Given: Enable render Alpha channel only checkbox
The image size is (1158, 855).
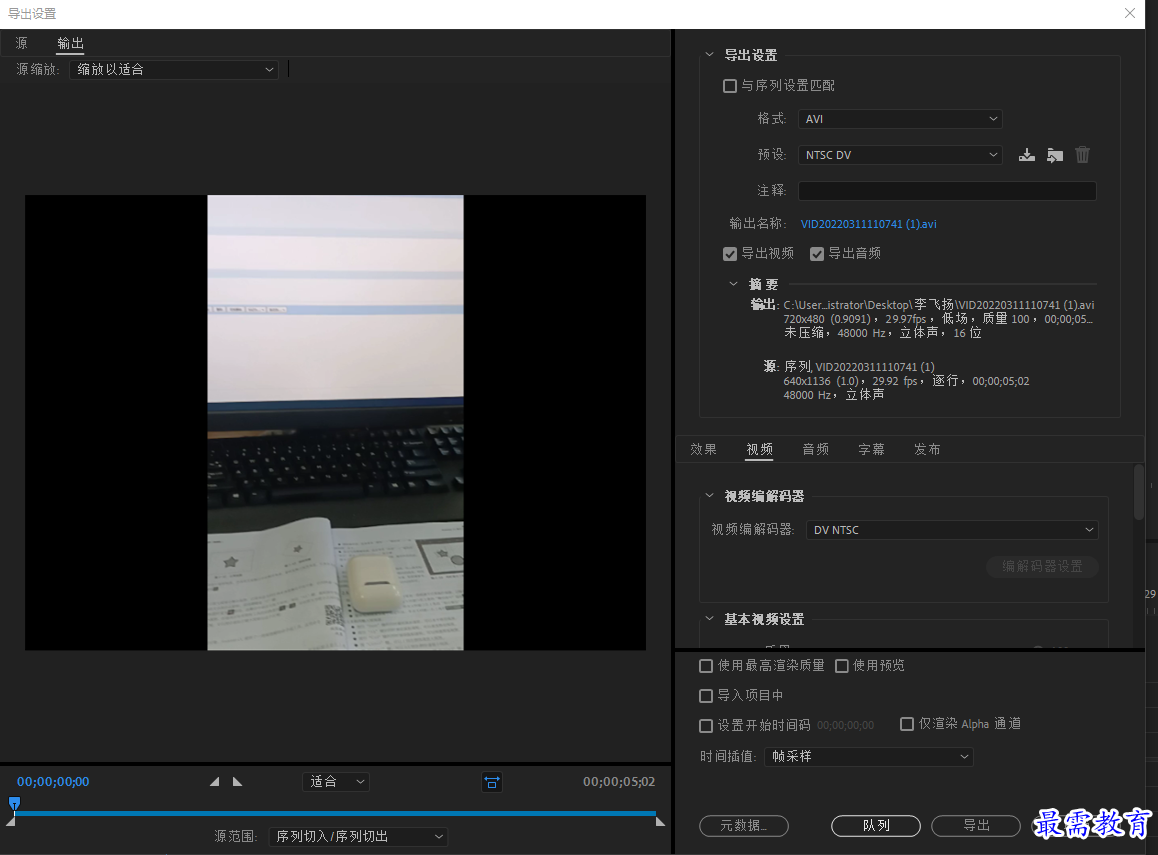Looking at the screenshot, I should click(907, 724).
